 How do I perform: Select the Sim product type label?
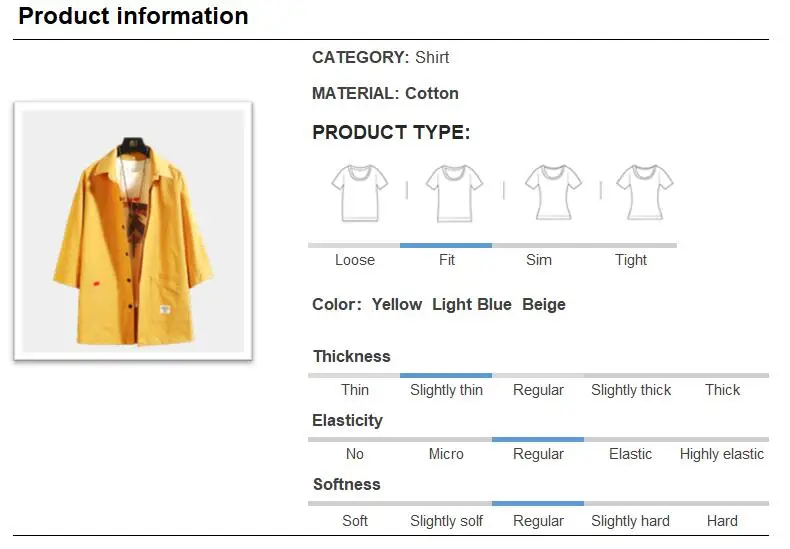[539, 260]
